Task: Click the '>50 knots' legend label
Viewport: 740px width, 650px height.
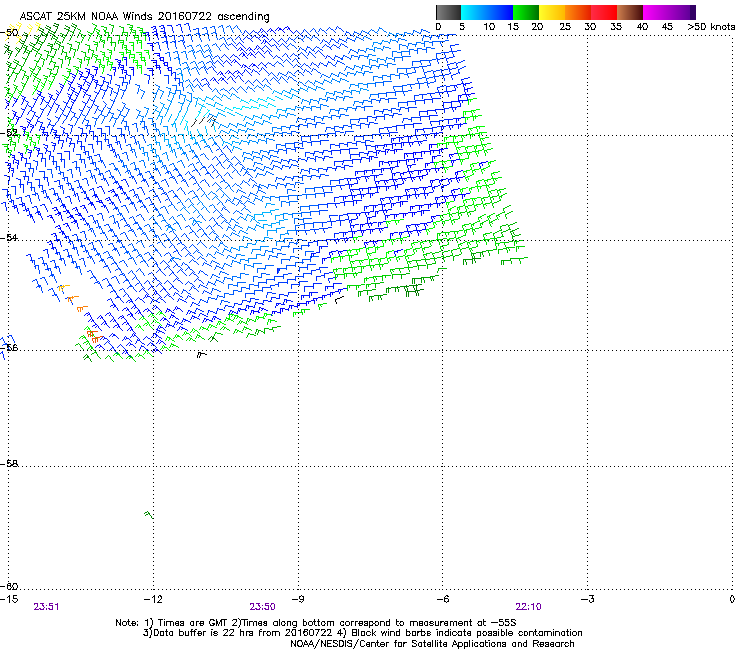Action: coord(712,27)
